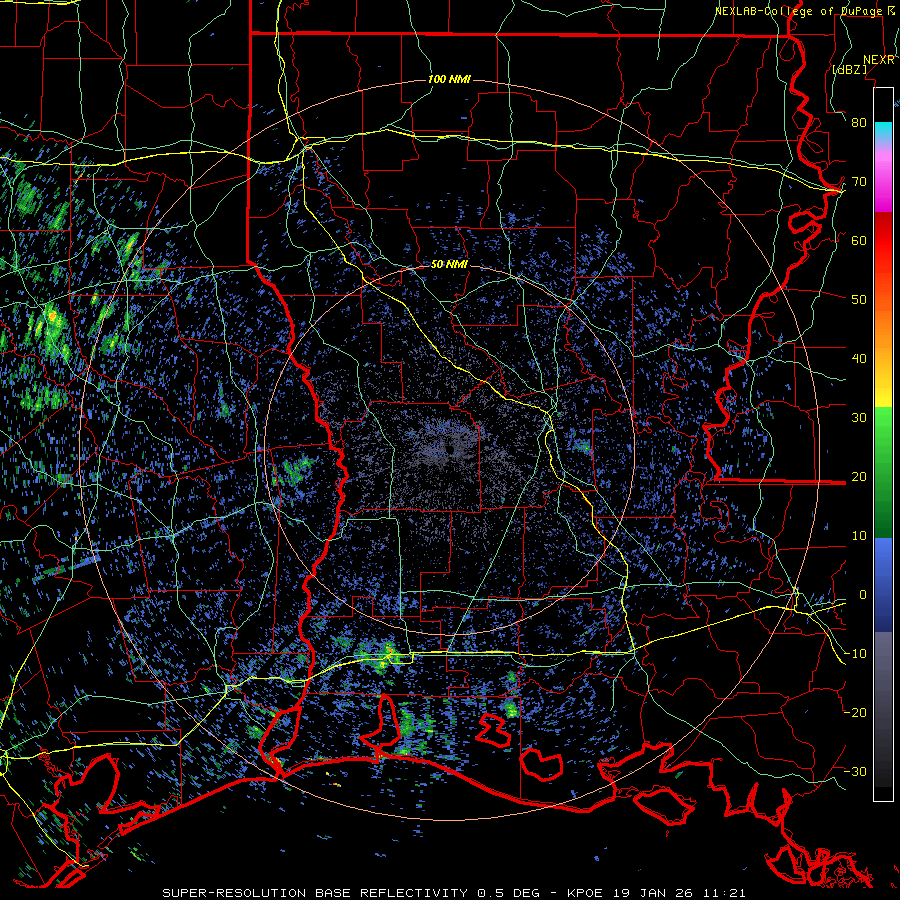Select the 70 value on the dBZ scale

(859, 182)
